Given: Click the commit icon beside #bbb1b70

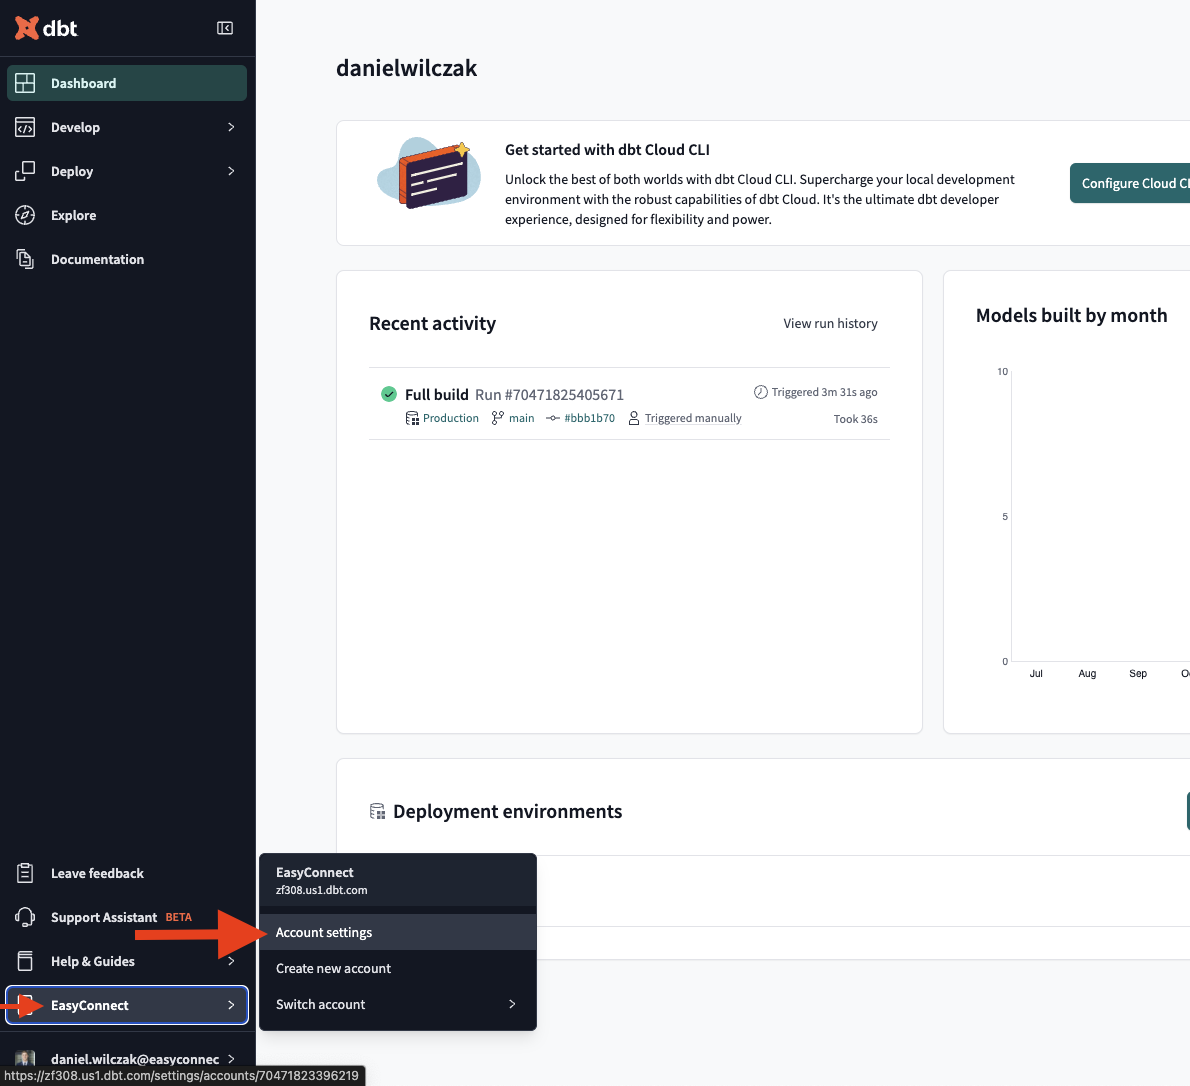Looking at the screenshot, I should (x=552, y=418).
